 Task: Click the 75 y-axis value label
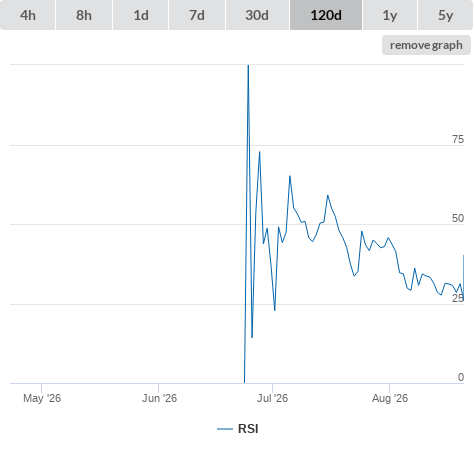click(x=458, y=139)
